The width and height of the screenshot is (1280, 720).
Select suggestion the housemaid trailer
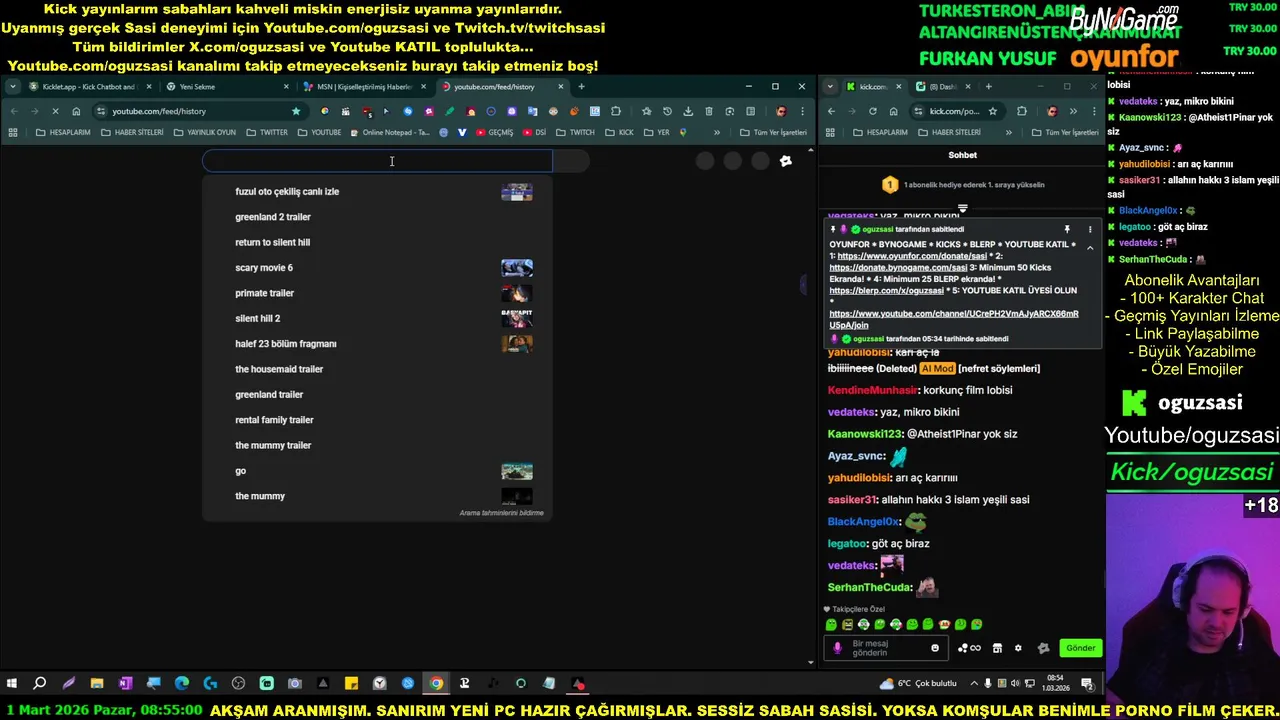click(x=377, y=369)
